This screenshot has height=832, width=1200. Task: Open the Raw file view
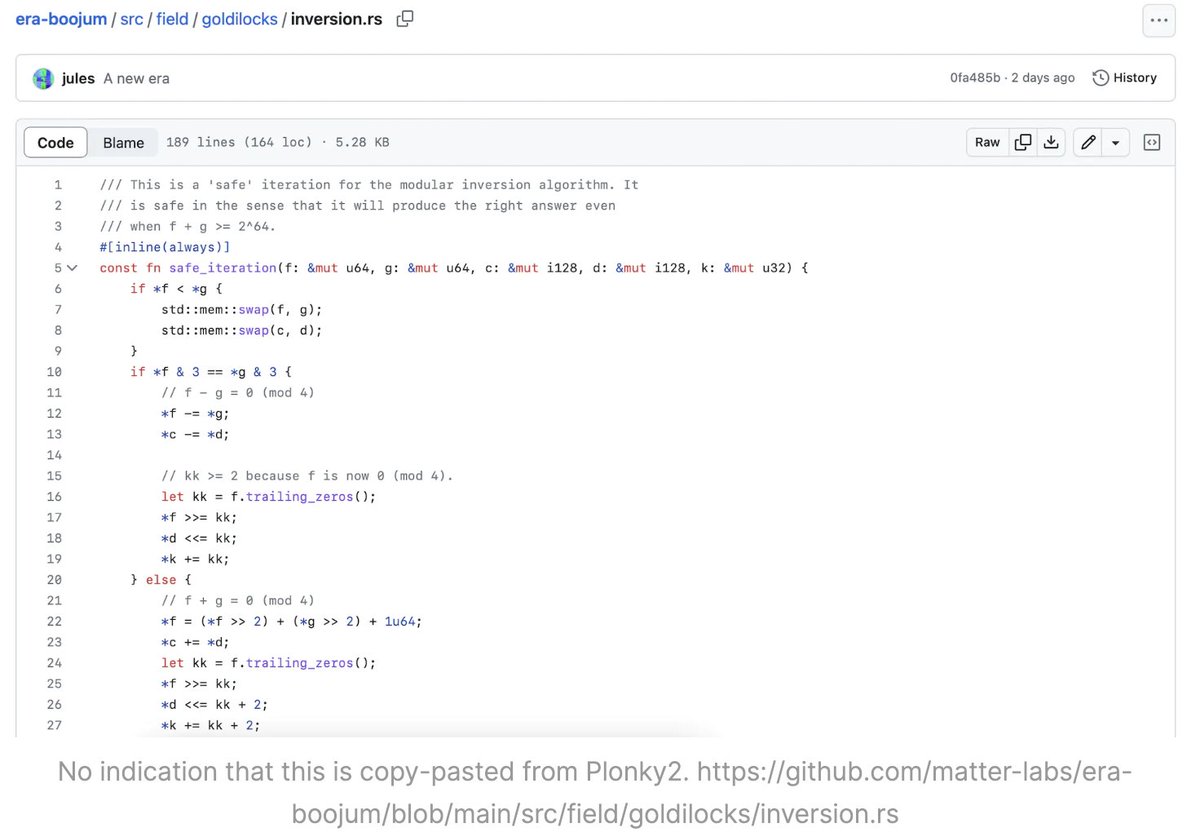(x=987, y=142)
